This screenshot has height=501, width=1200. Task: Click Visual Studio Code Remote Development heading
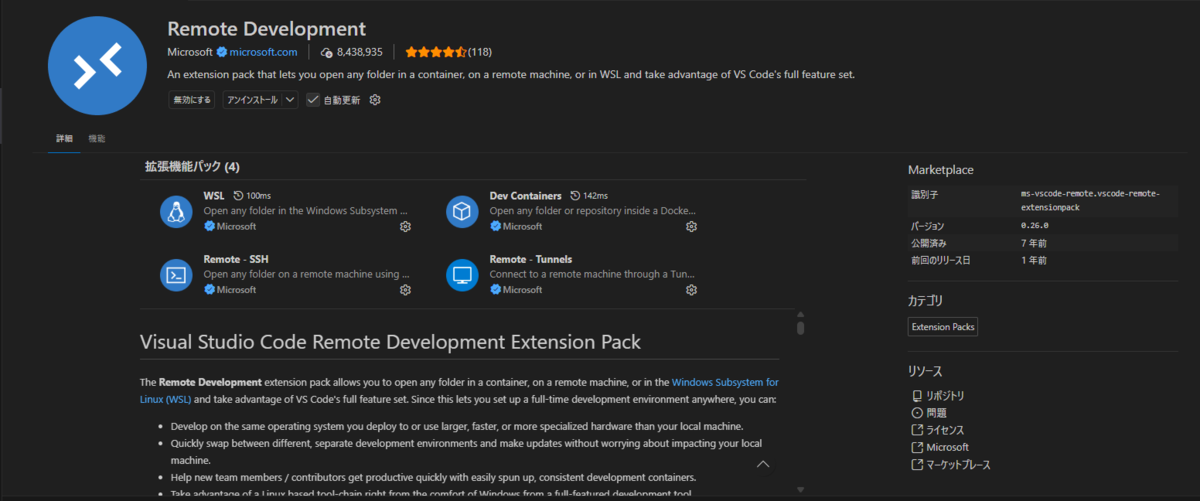tap(390, 342)
